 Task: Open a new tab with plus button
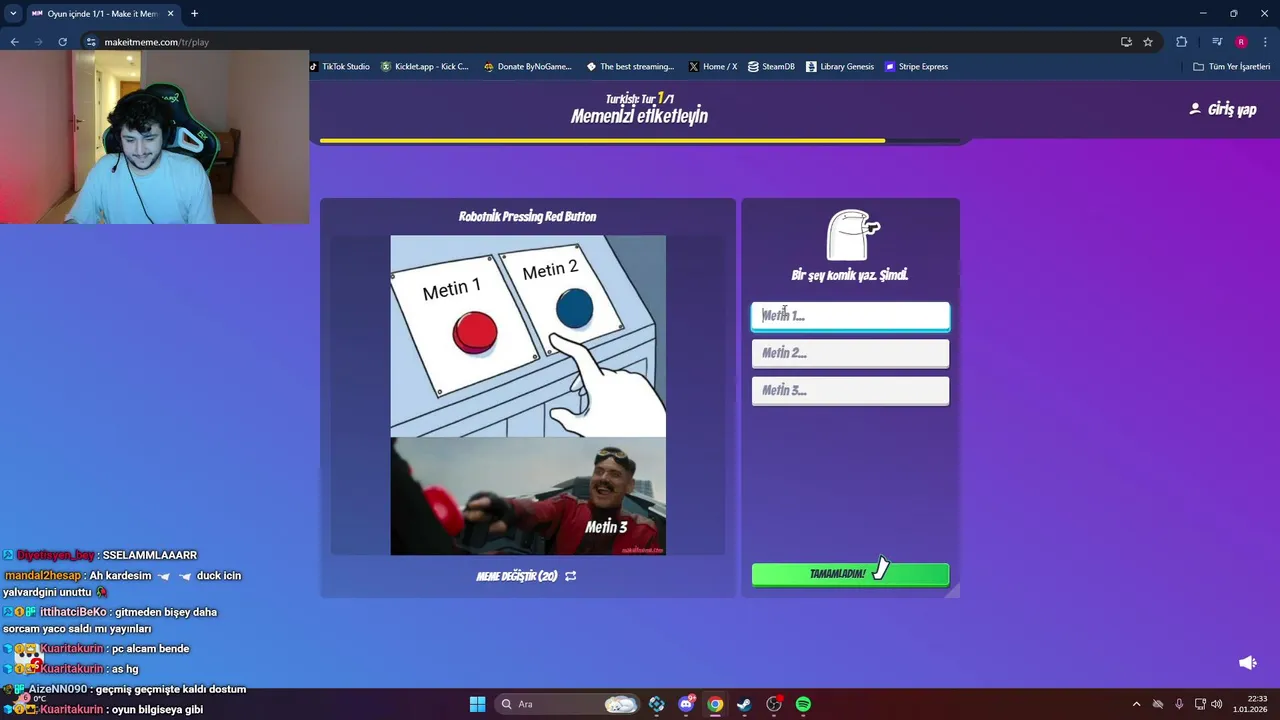click(194, 14)
